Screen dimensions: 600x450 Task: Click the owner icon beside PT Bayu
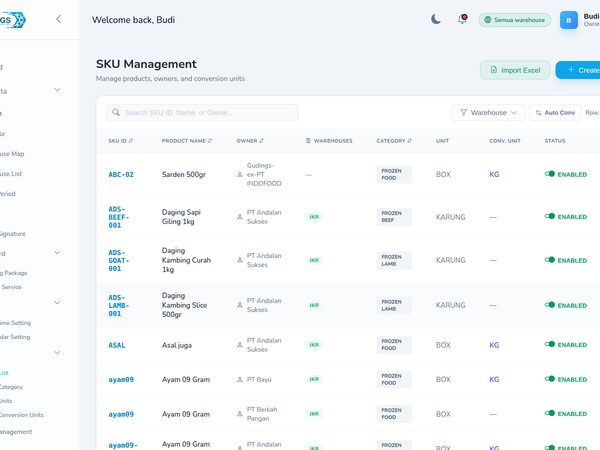click(240, 380)
